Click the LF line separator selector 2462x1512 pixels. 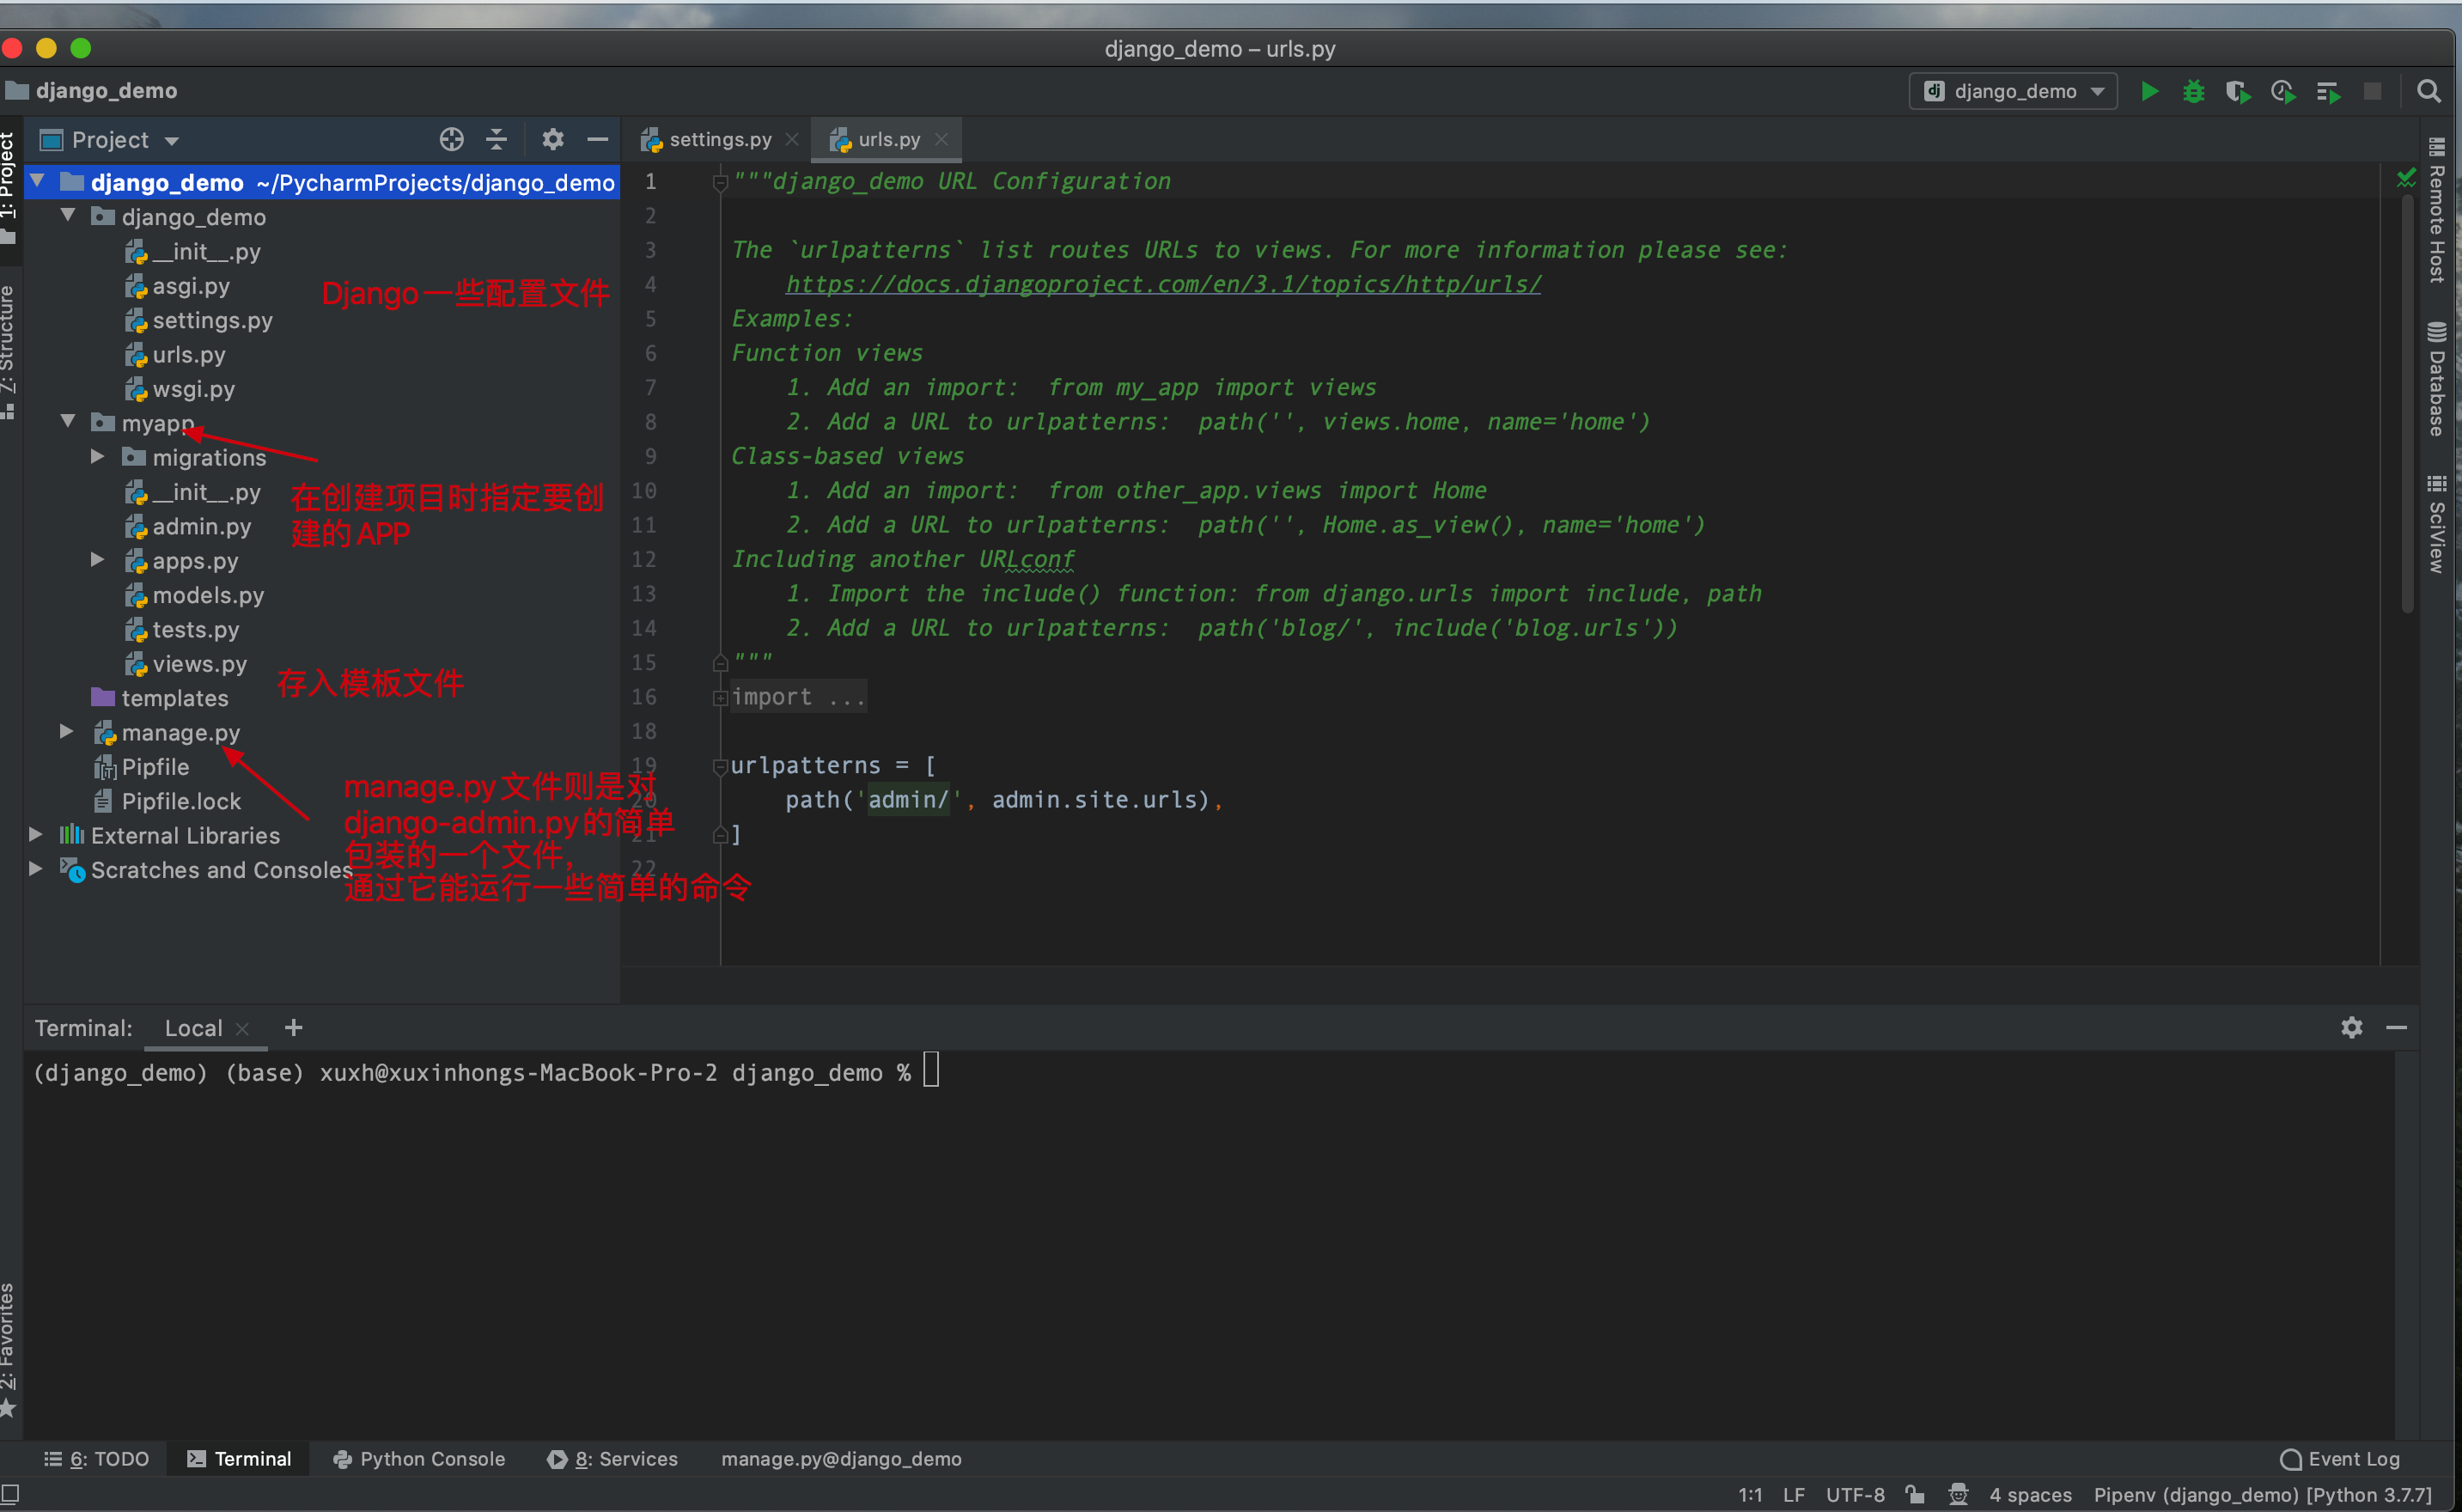(1794, 1495)
